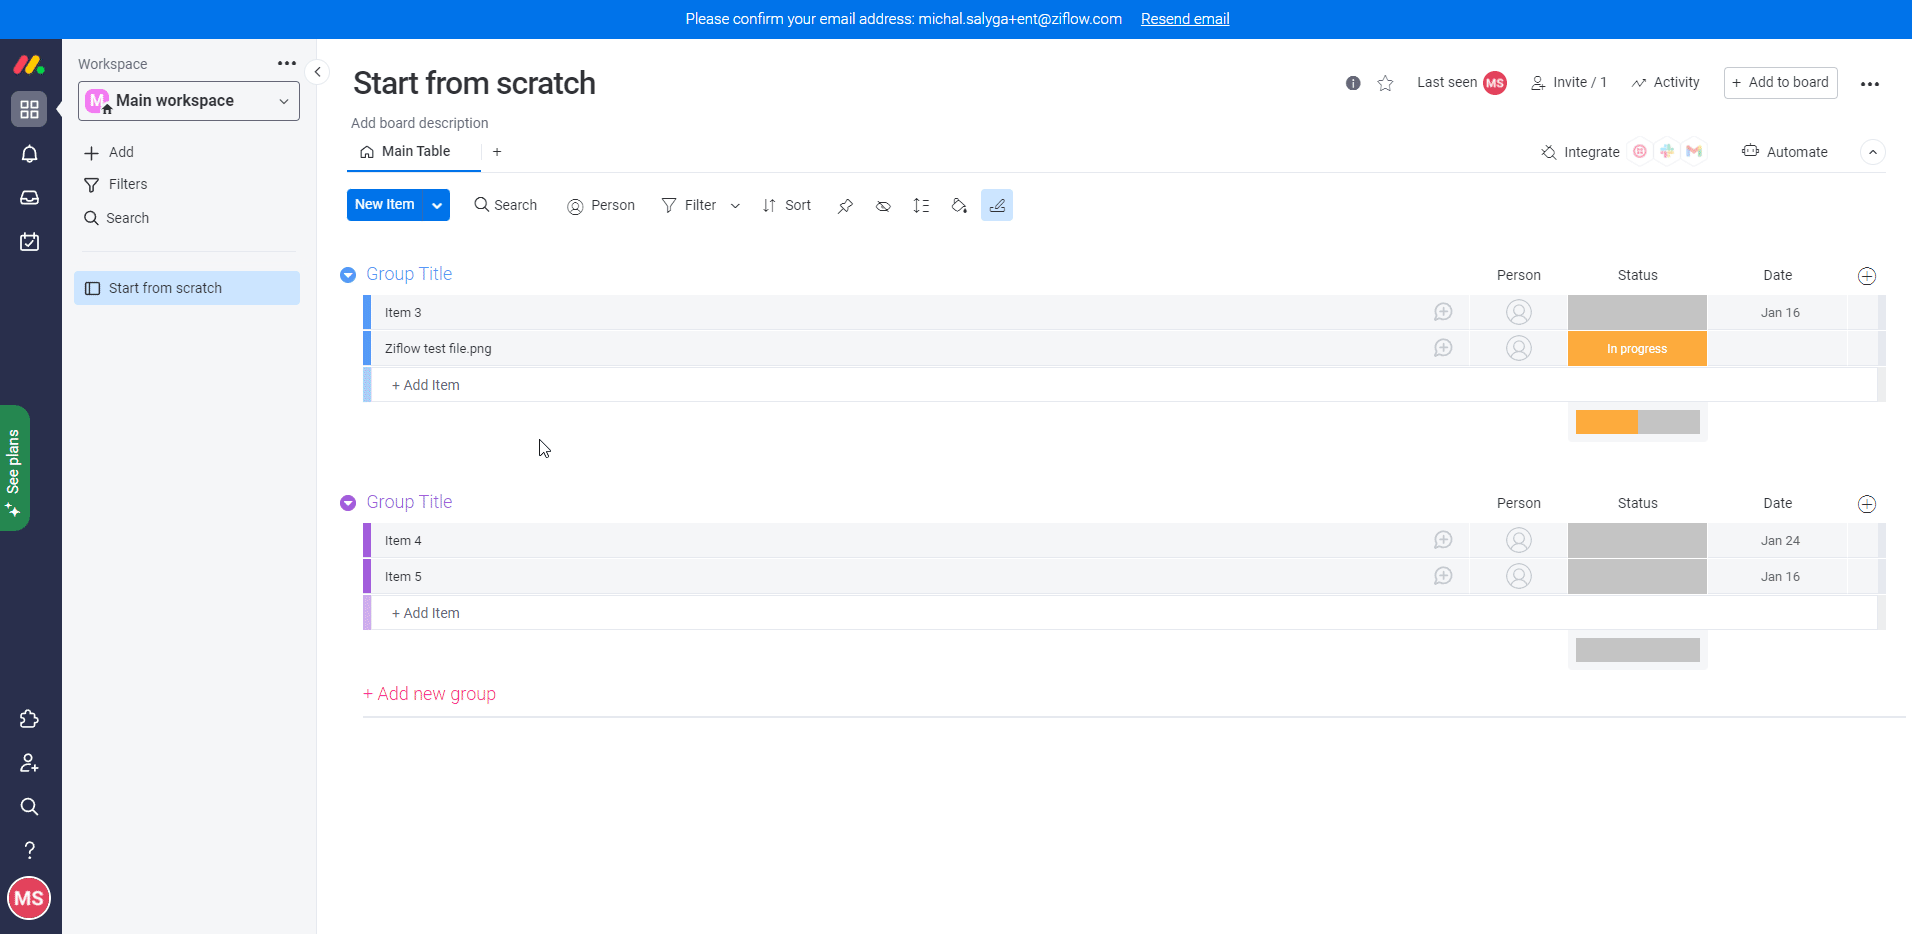Open the apps puzzle piece icon in the sidebar

coord(29,719)
